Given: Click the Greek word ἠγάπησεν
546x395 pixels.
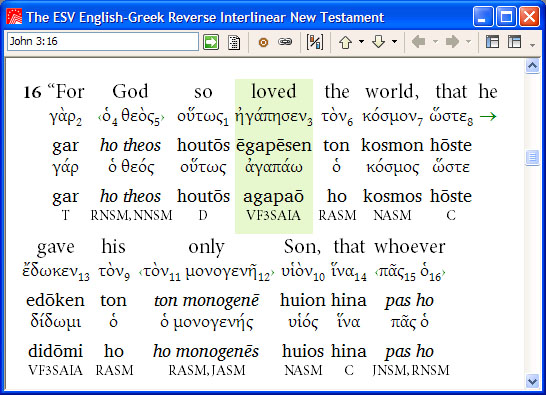Looking at the screenshot, I should 274,117.
